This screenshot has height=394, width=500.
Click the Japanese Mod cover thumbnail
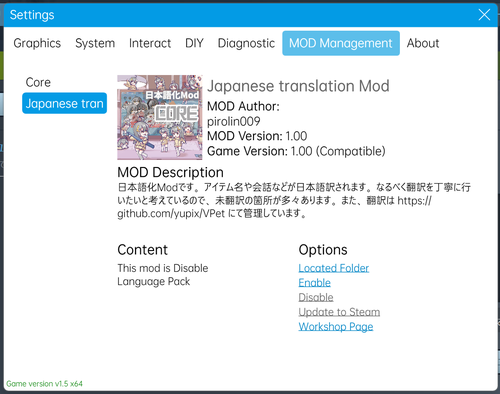pos(160,117)
